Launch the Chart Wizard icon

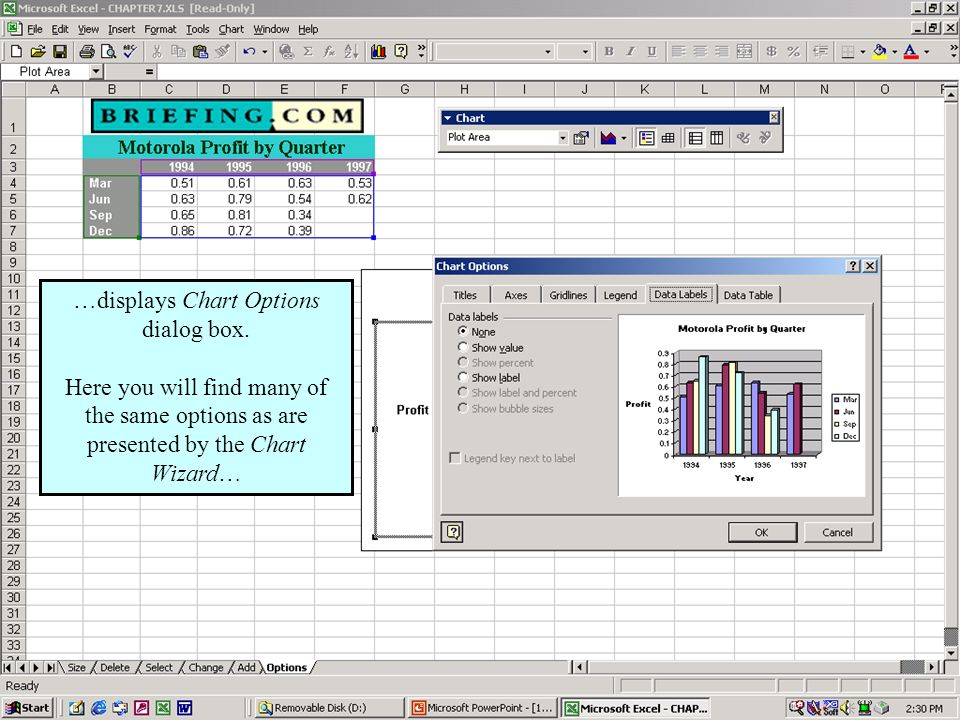click(378, 51)
